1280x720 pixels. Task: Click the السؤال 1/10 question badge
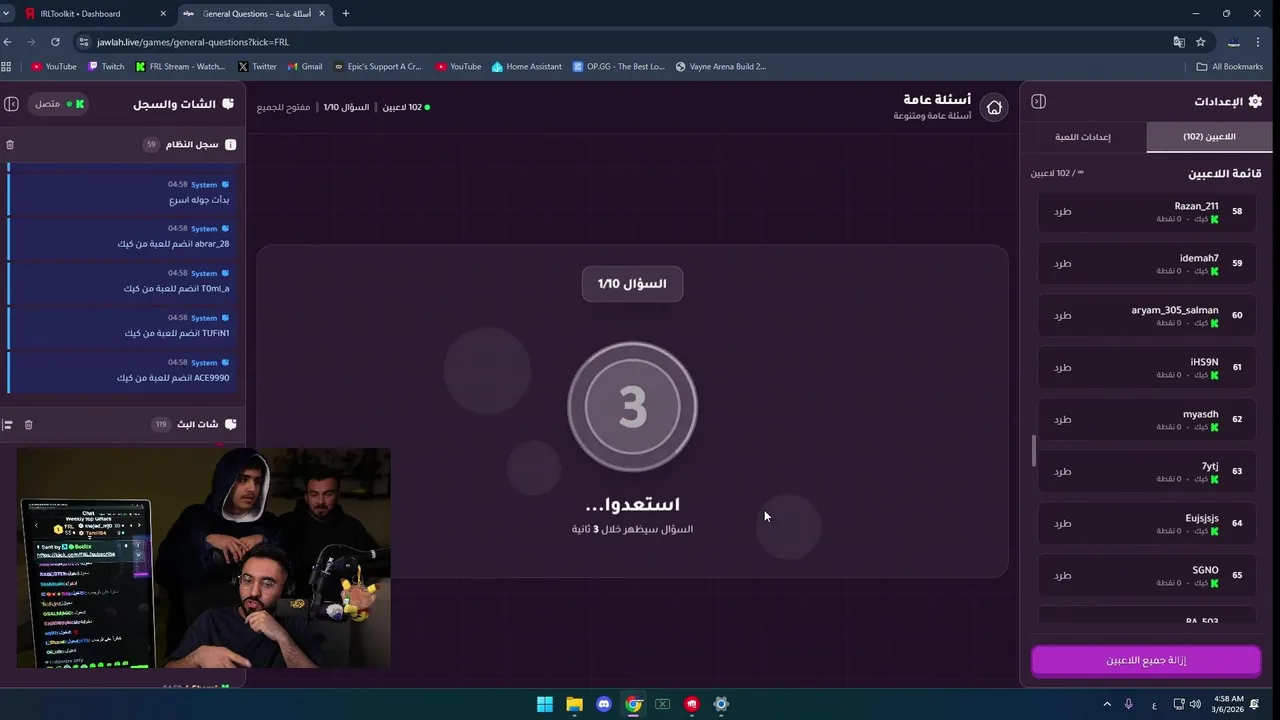pos(632,284)
